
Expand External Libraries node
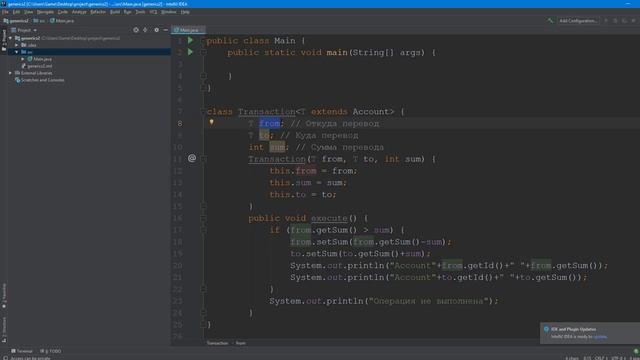tap(11, 73)
